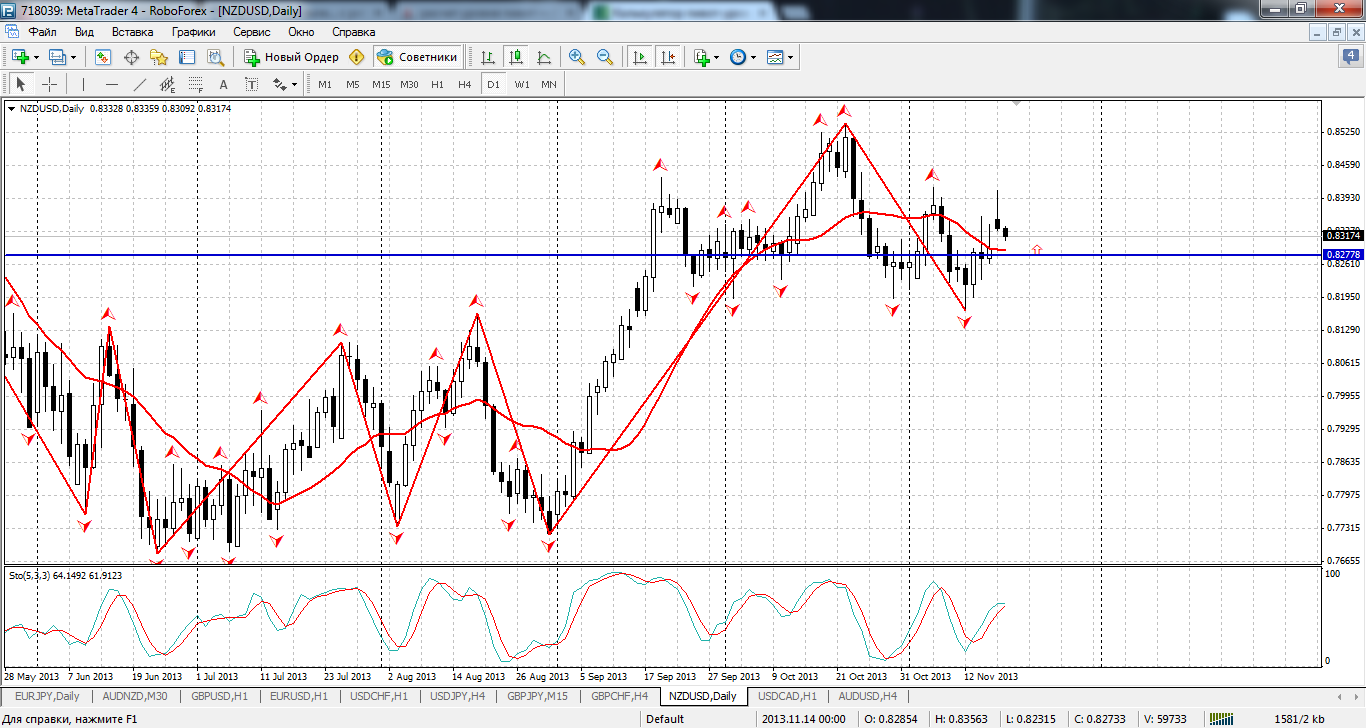1366x728 pixels.
Task: Open the periodicity clock dropdown
Action: coord(753,57)
